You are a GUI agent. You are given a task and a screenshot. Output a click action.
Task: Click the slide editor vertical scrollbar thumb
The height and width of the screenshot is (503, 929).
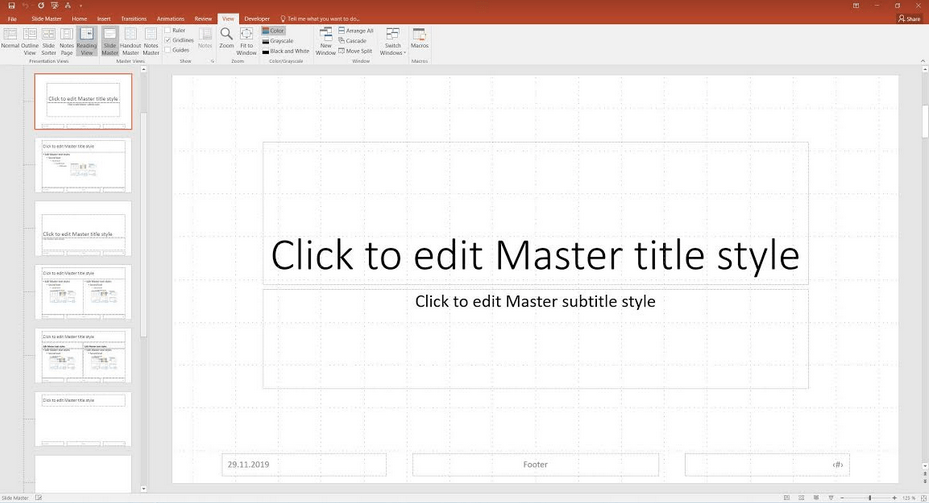click(x=924, y=121)
